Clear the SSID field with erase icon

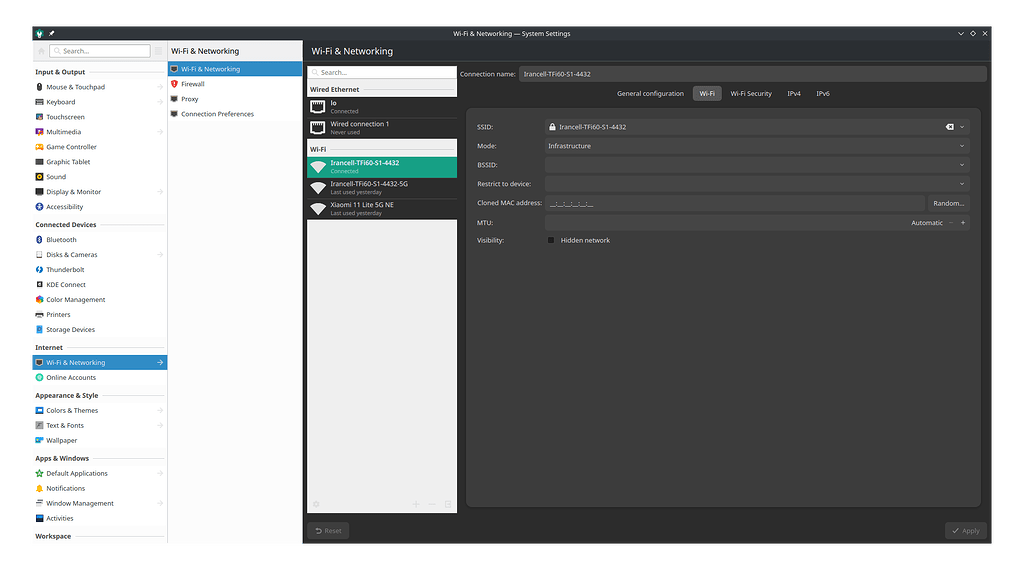(950, 127)
